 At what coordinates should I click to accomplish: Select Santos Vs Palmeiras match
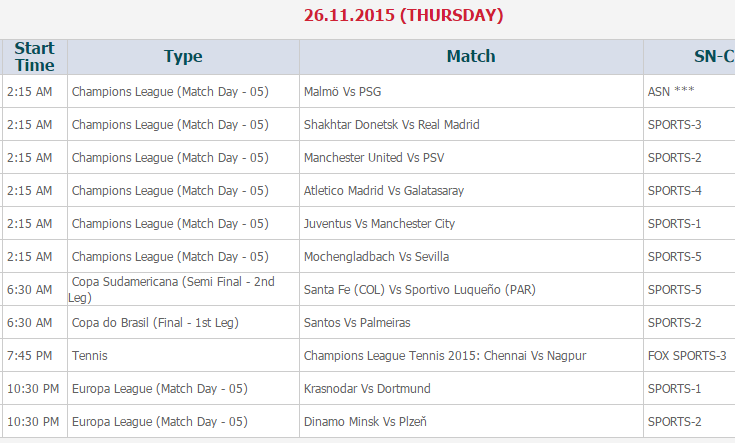(x=357, y=323)
